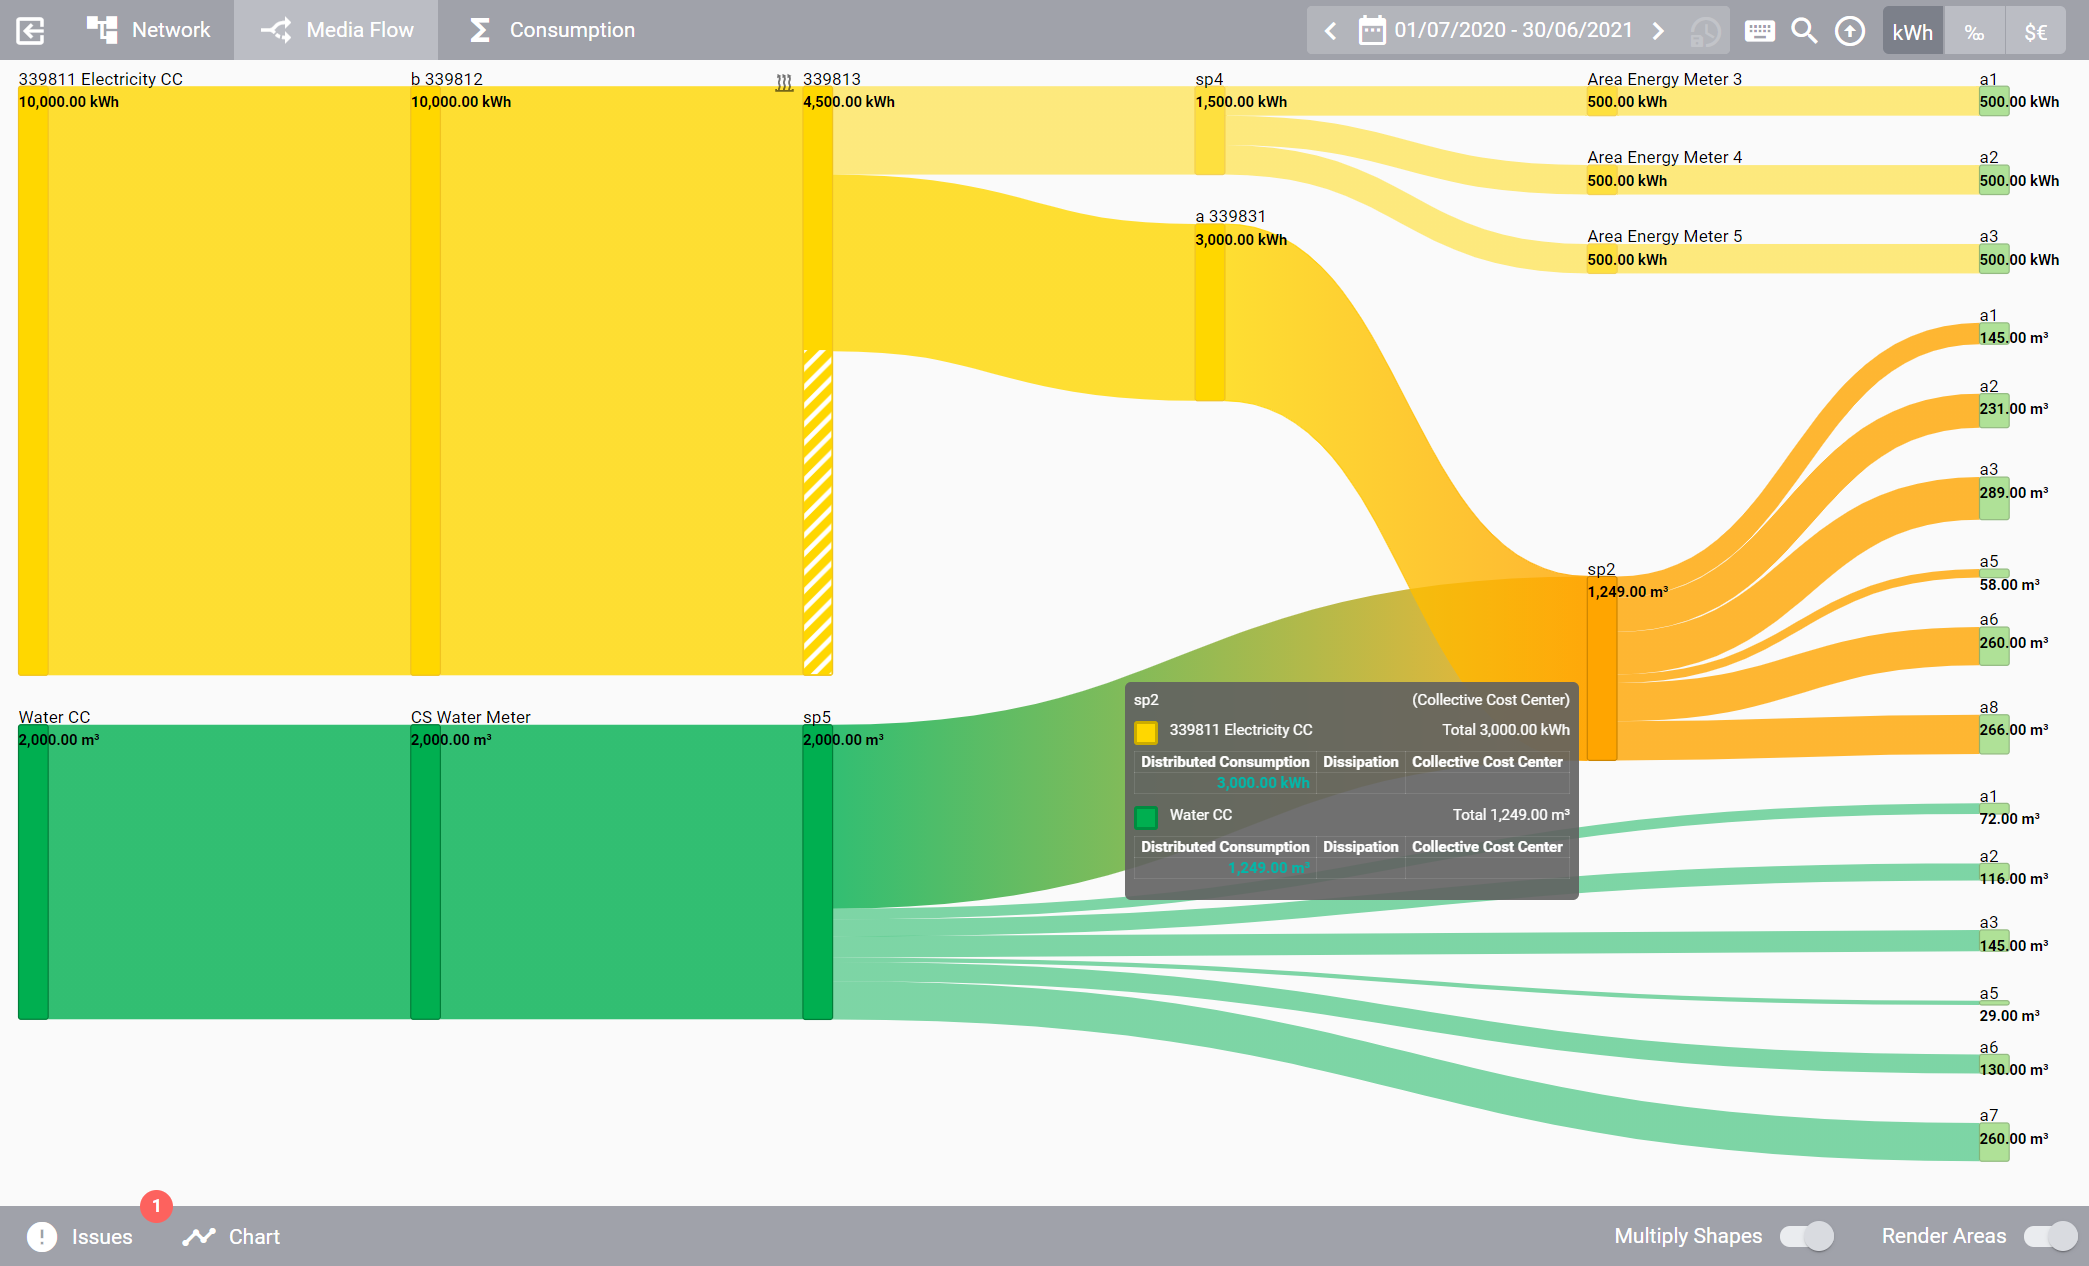The width and height of the screenshot is (2089, 1266).
Task: Open the keyboard input icon
Action: click(x=1760, y=31)
